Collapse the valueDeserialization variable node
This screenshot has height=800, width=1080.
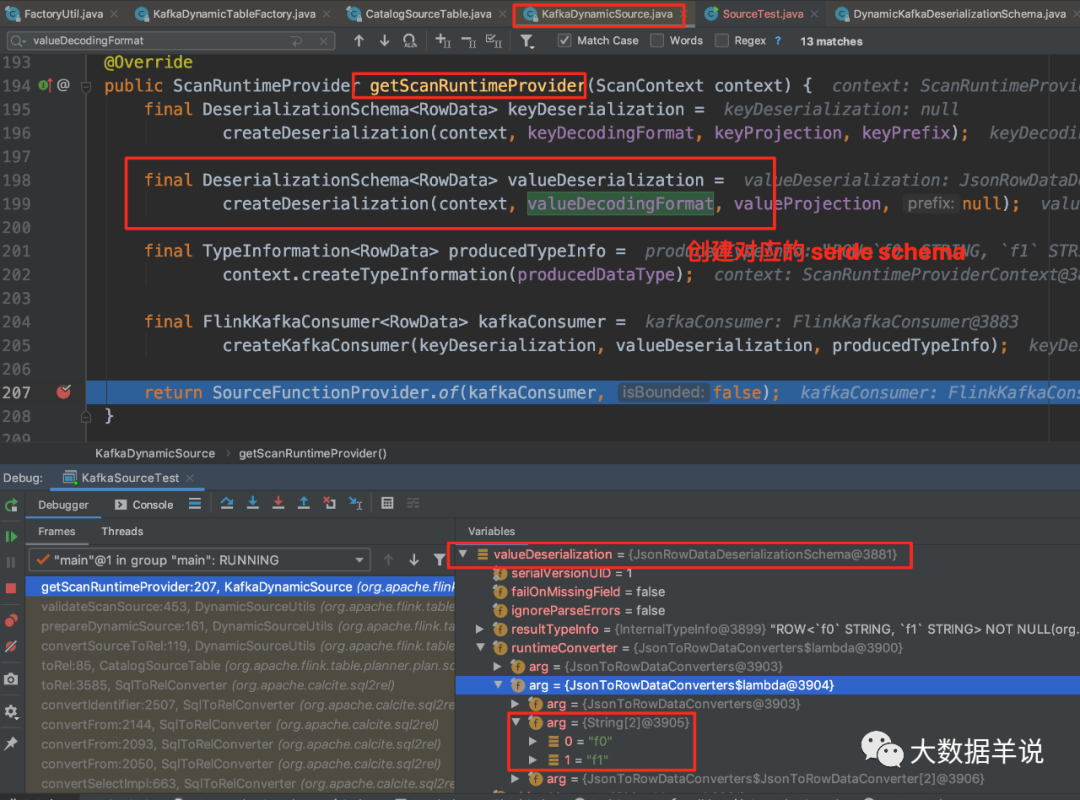(x=464, y=554)
